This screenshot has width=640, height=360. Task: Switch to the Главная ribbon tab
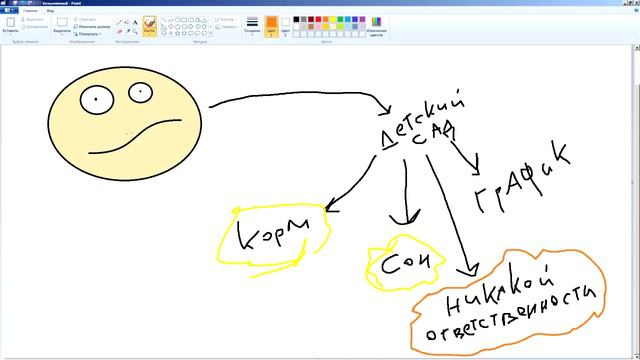point(30,11)
